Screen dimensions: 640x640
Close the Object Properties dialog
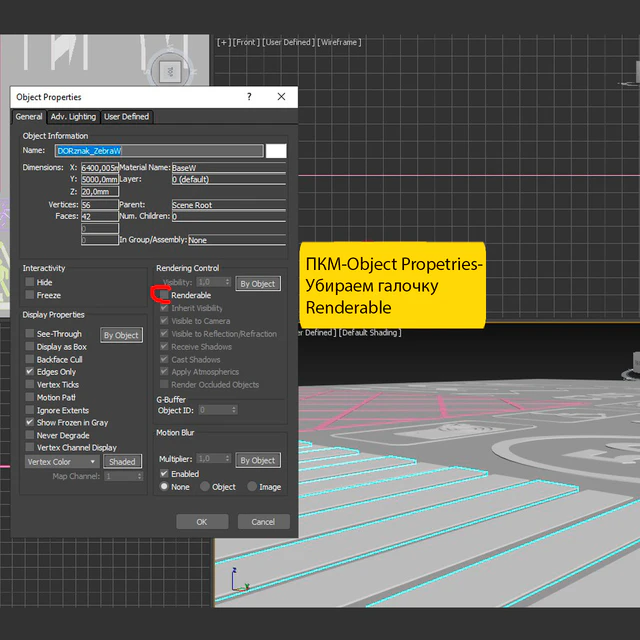tap(281, 97)
